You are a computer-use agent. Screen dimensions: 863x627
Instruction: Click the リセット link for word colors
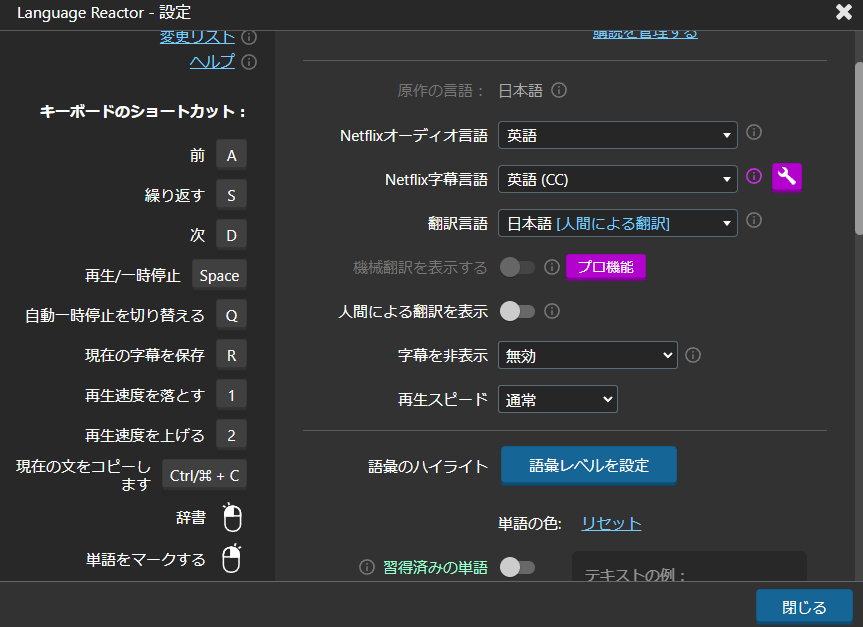point(611,523)
